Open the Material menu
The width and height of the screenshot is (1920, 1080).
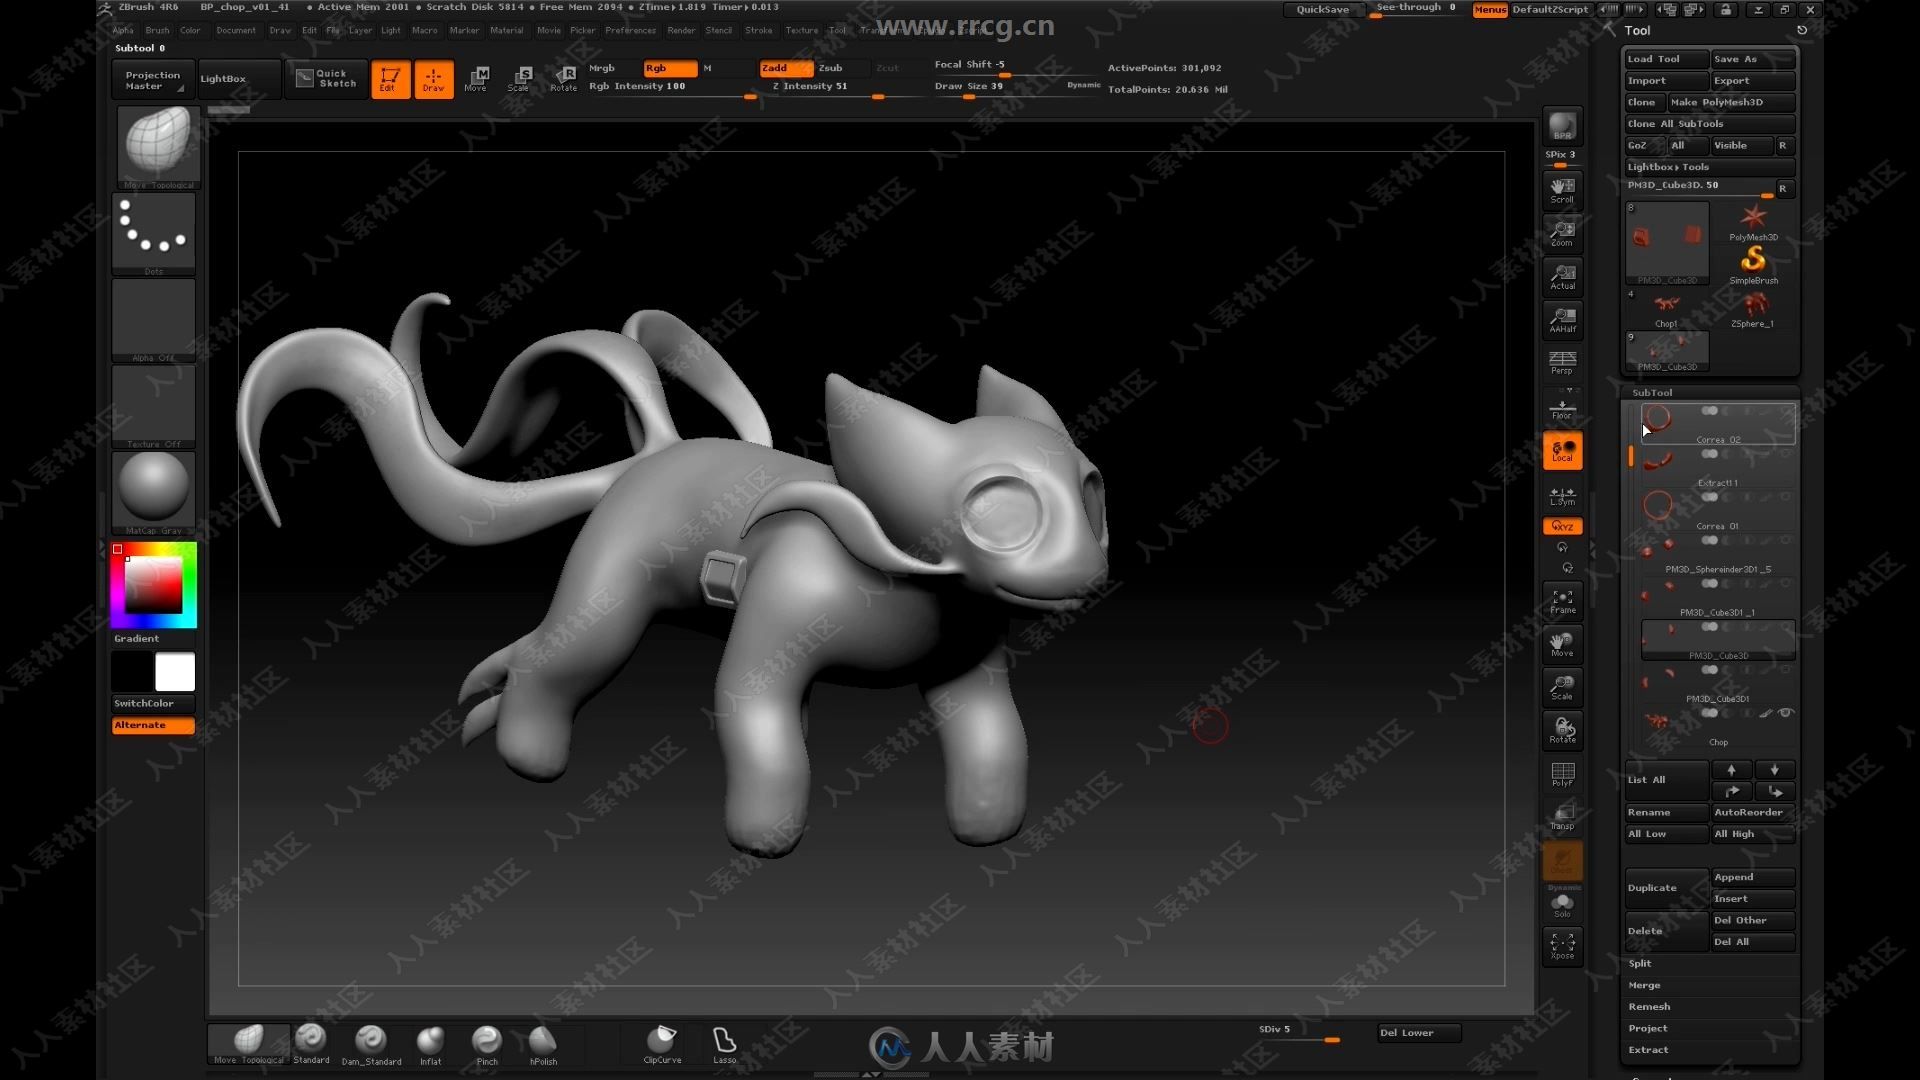click(506, 30)
